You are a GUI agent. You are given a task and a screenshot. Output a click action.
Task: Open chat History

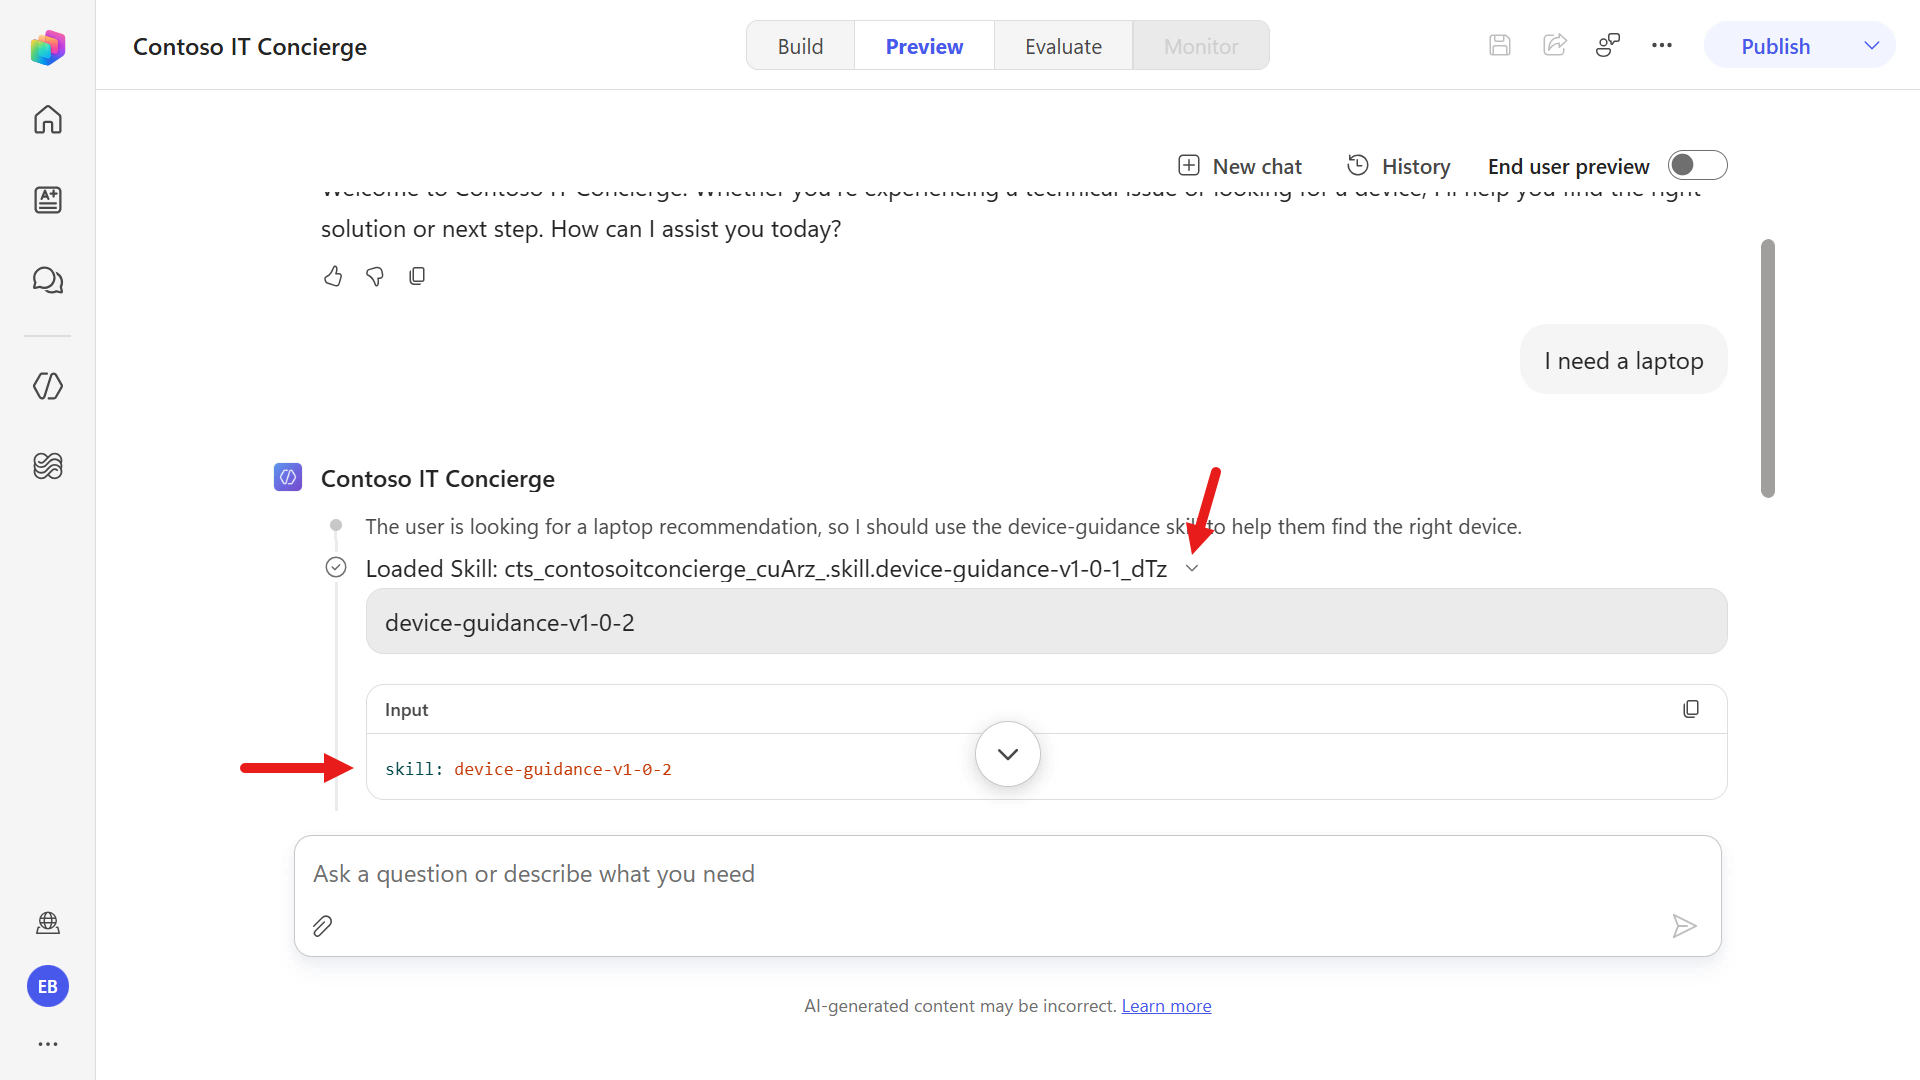click(1398, 166)
